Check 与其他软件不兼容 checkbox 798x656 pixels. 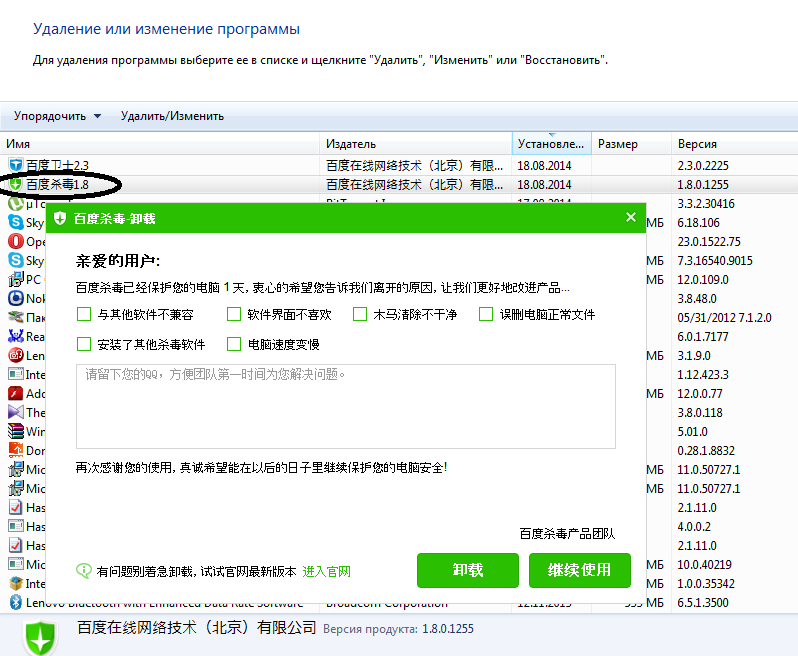84,314
